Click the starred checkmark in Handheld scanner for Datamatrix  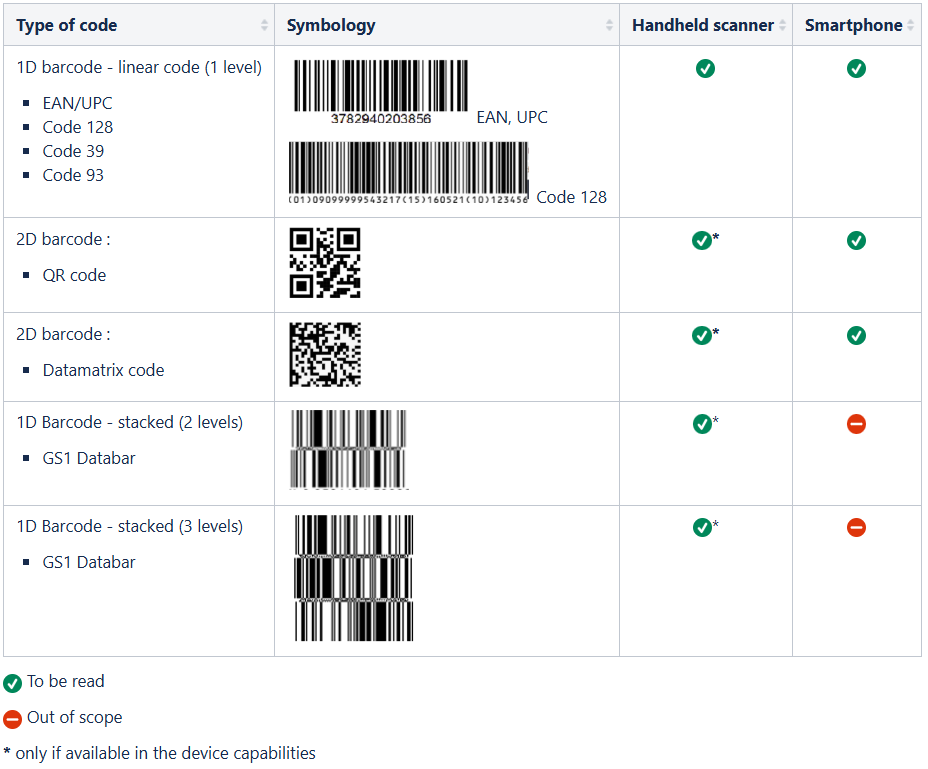pos(703,335)
